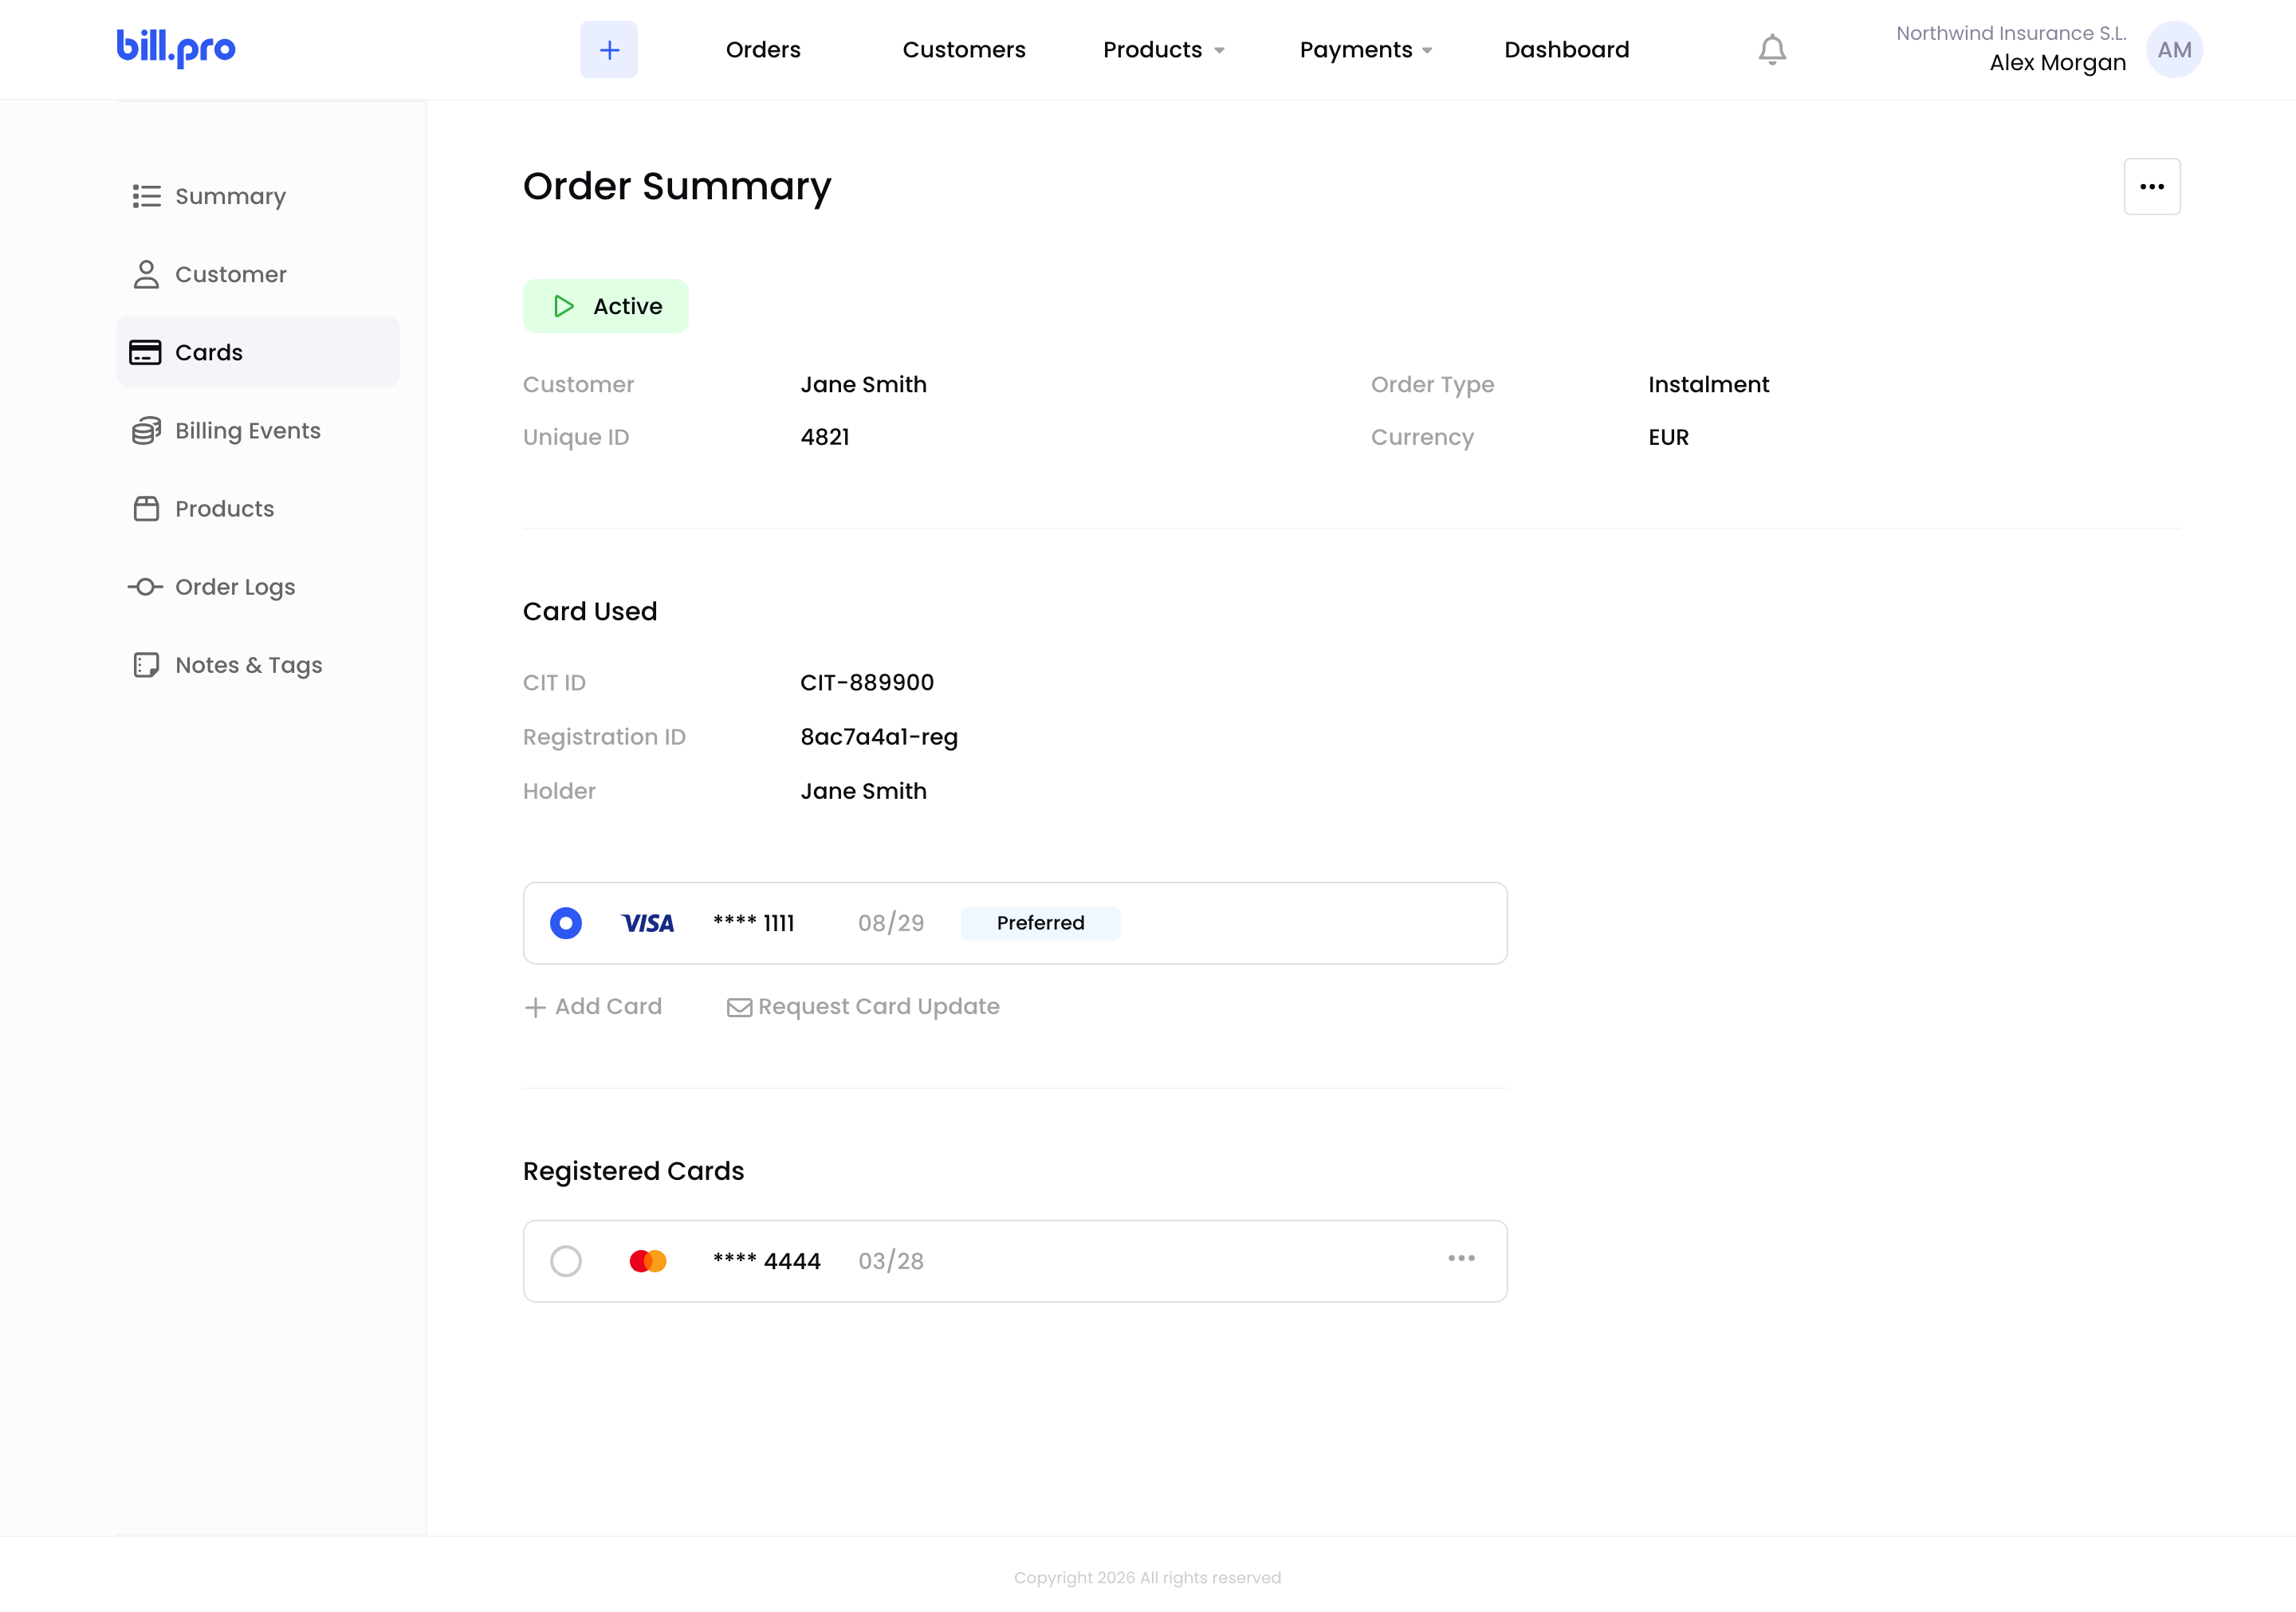This screenshot has height=1612, width=2296.
Task: Click the Visa logo on preferred card
Action: click(648, 923)
